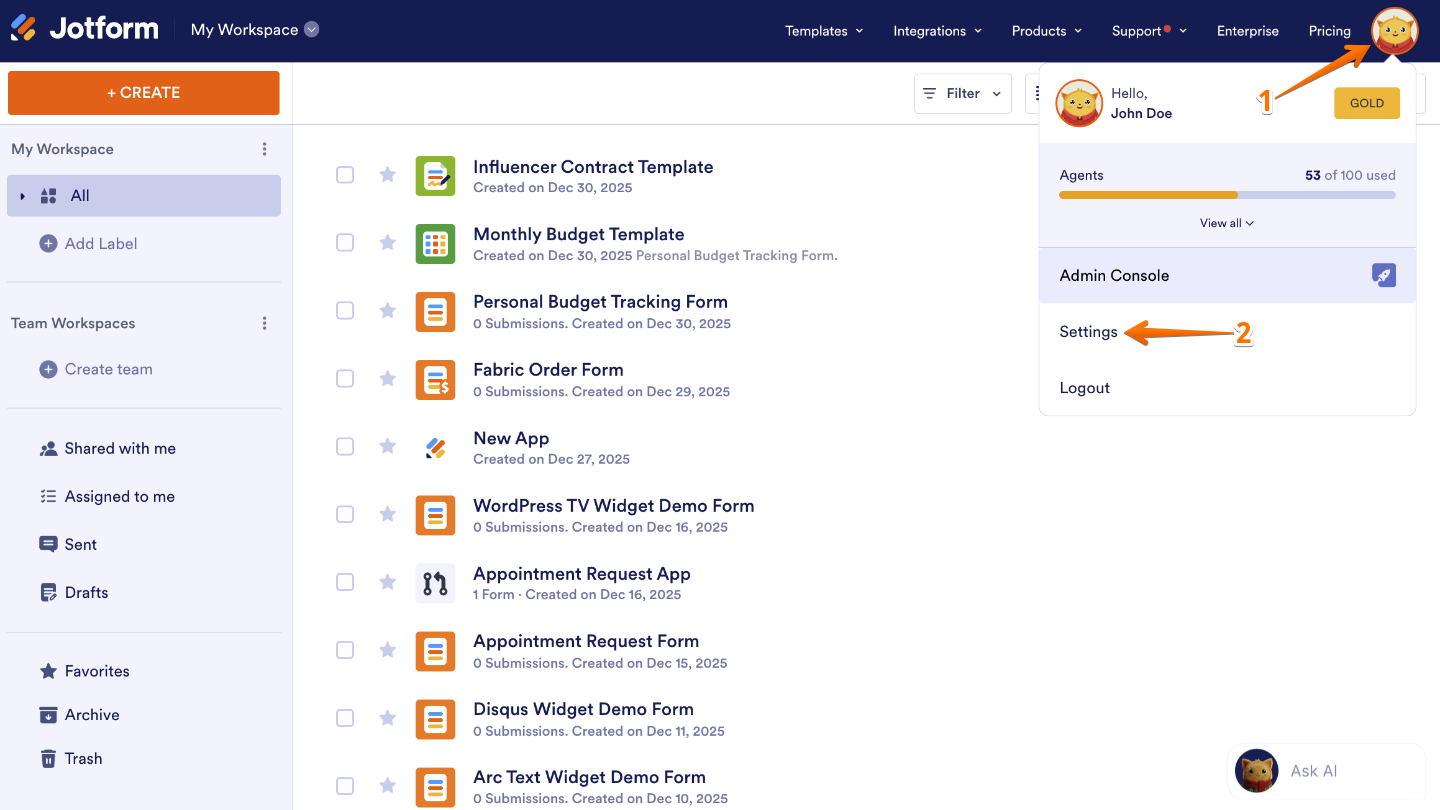Click the CREATE button

tap(143, 92)
